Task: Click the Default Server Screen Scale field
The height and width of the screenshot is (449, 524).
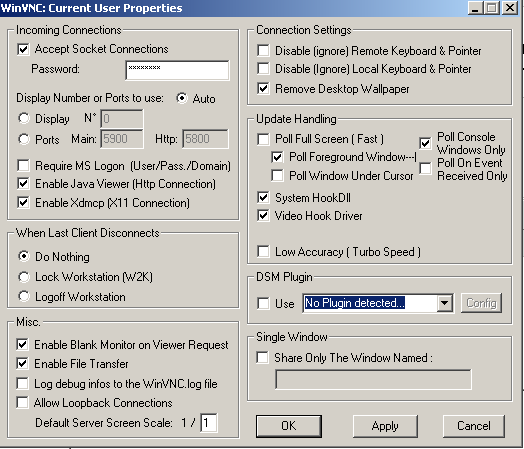Action: [209, 423]
